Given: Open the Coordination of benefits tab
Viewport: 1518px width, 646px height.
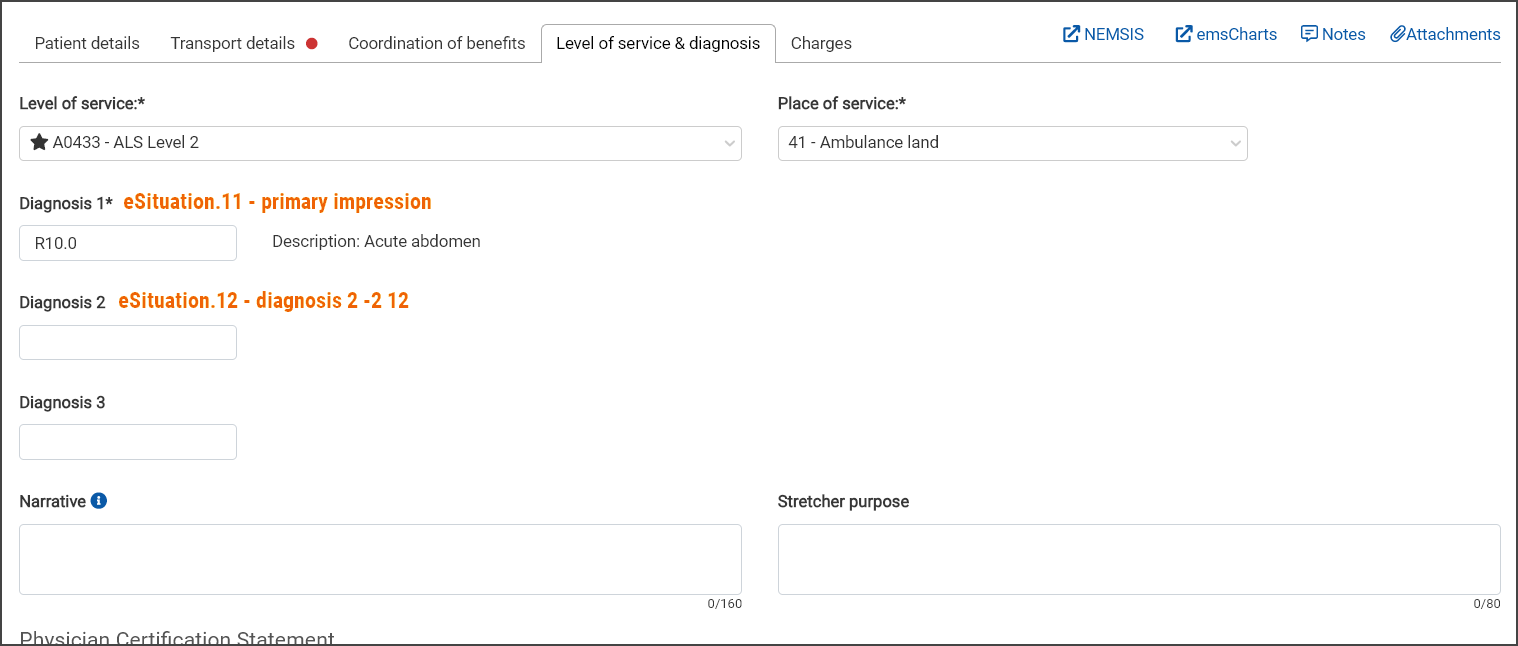Looking at the screenshot, I should pyautogui.click(x=436, y=43).
